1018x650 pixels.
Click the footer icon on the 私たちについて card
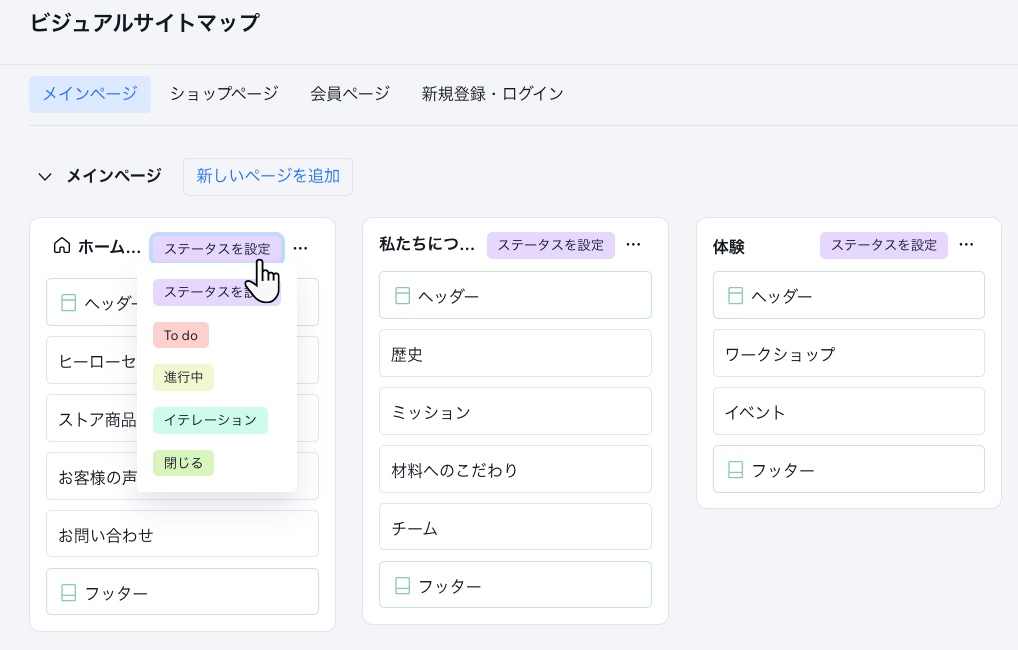click(402, 586)
